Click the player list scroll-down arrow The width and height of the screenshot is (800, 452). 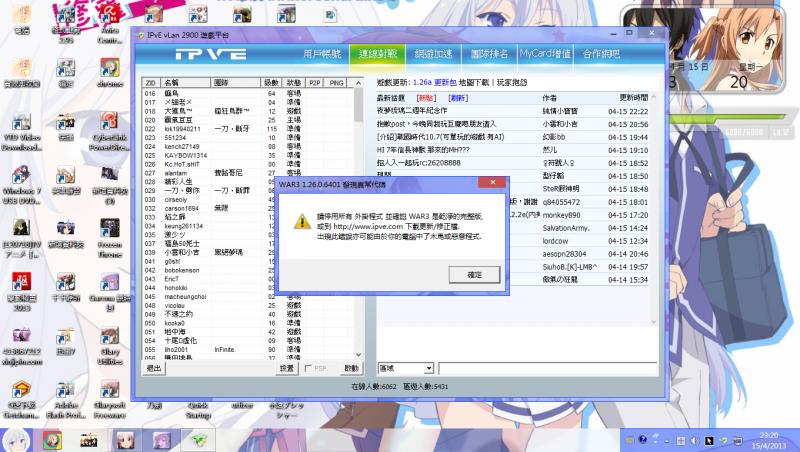(358, 354)
